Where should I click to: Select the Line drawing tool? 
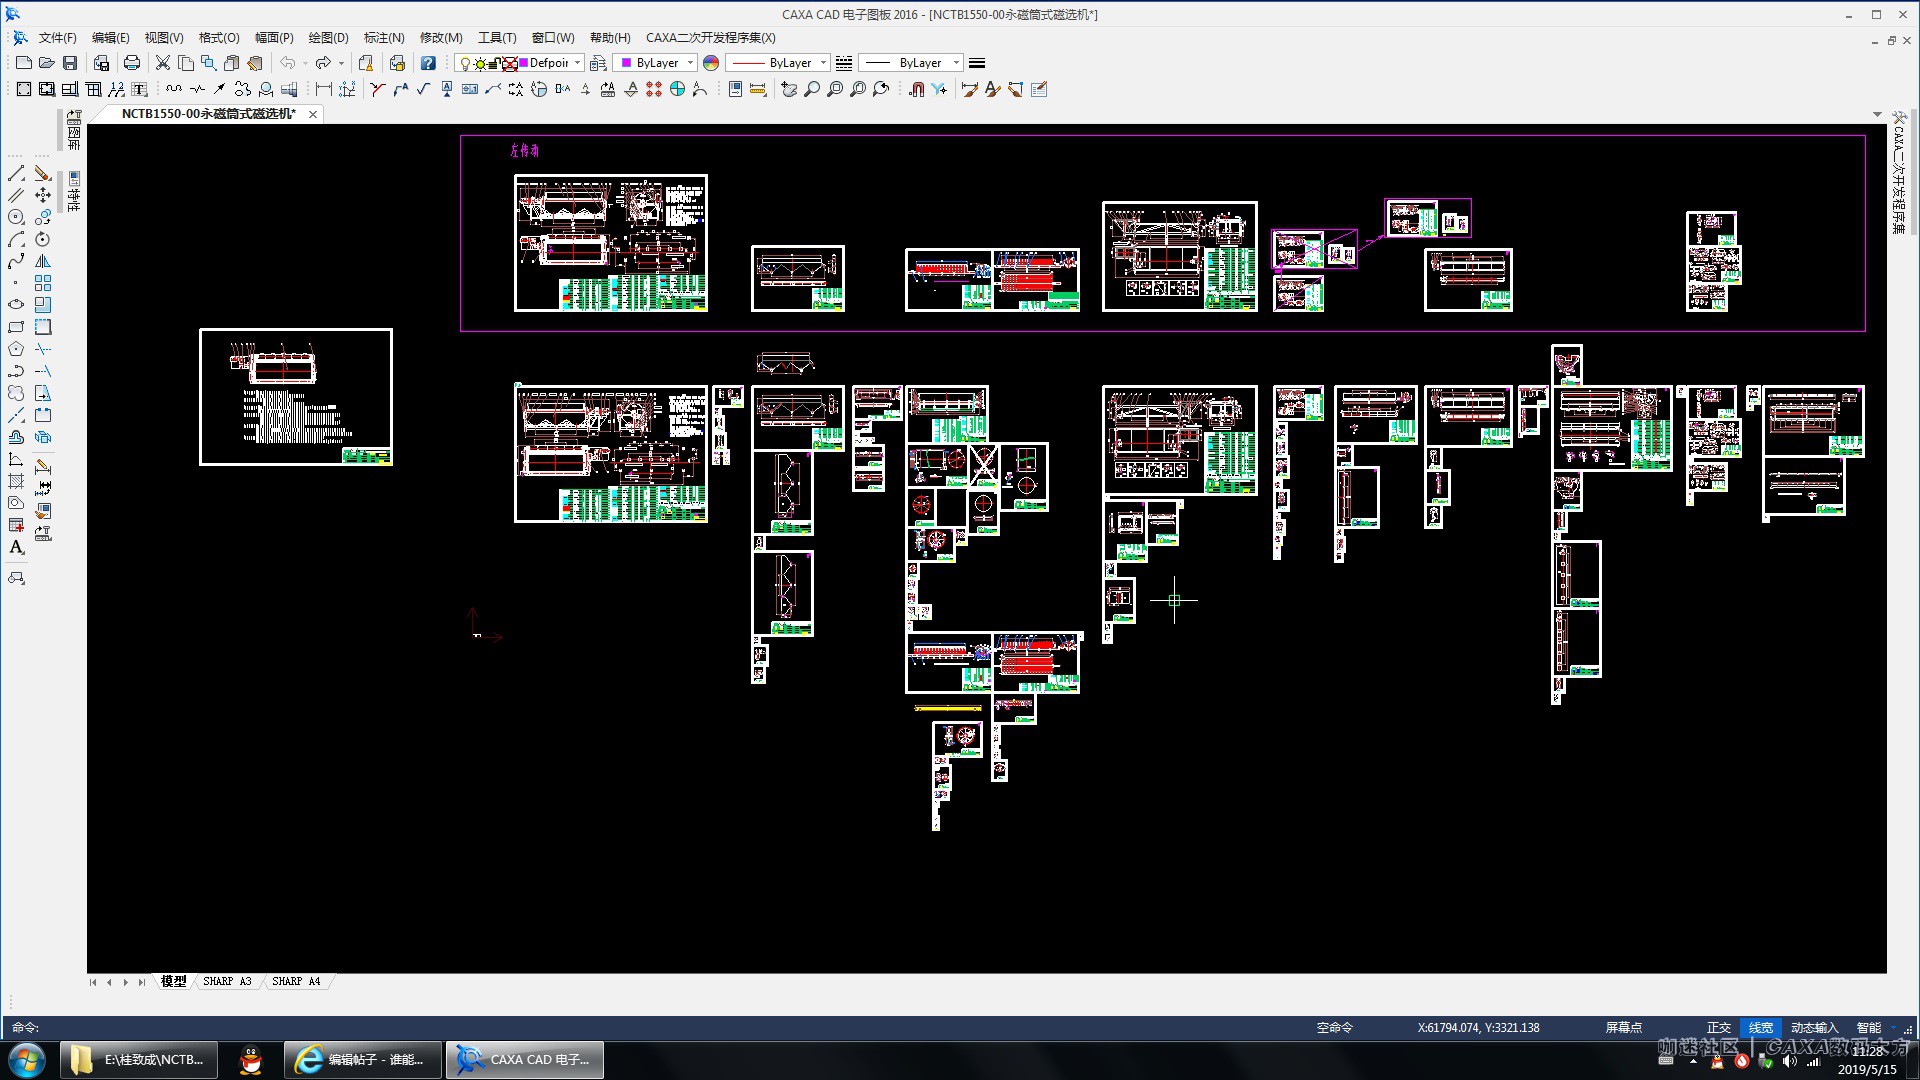point(16,174)
